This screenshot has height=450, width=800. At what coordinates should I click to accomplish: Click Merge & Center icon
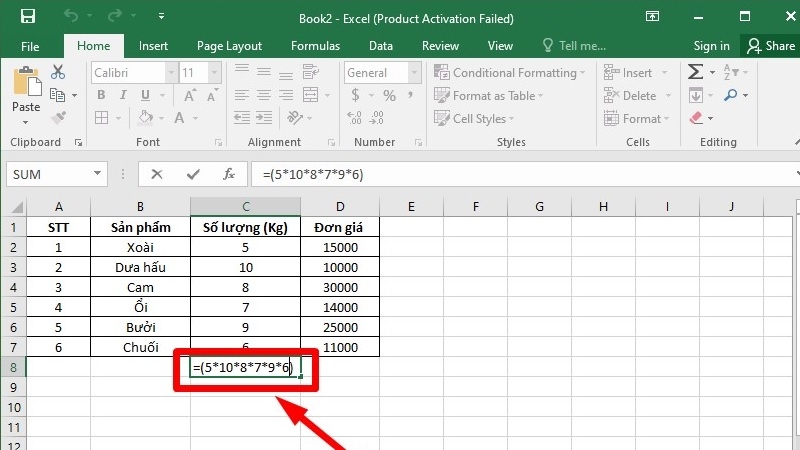[x=310, y=95]
